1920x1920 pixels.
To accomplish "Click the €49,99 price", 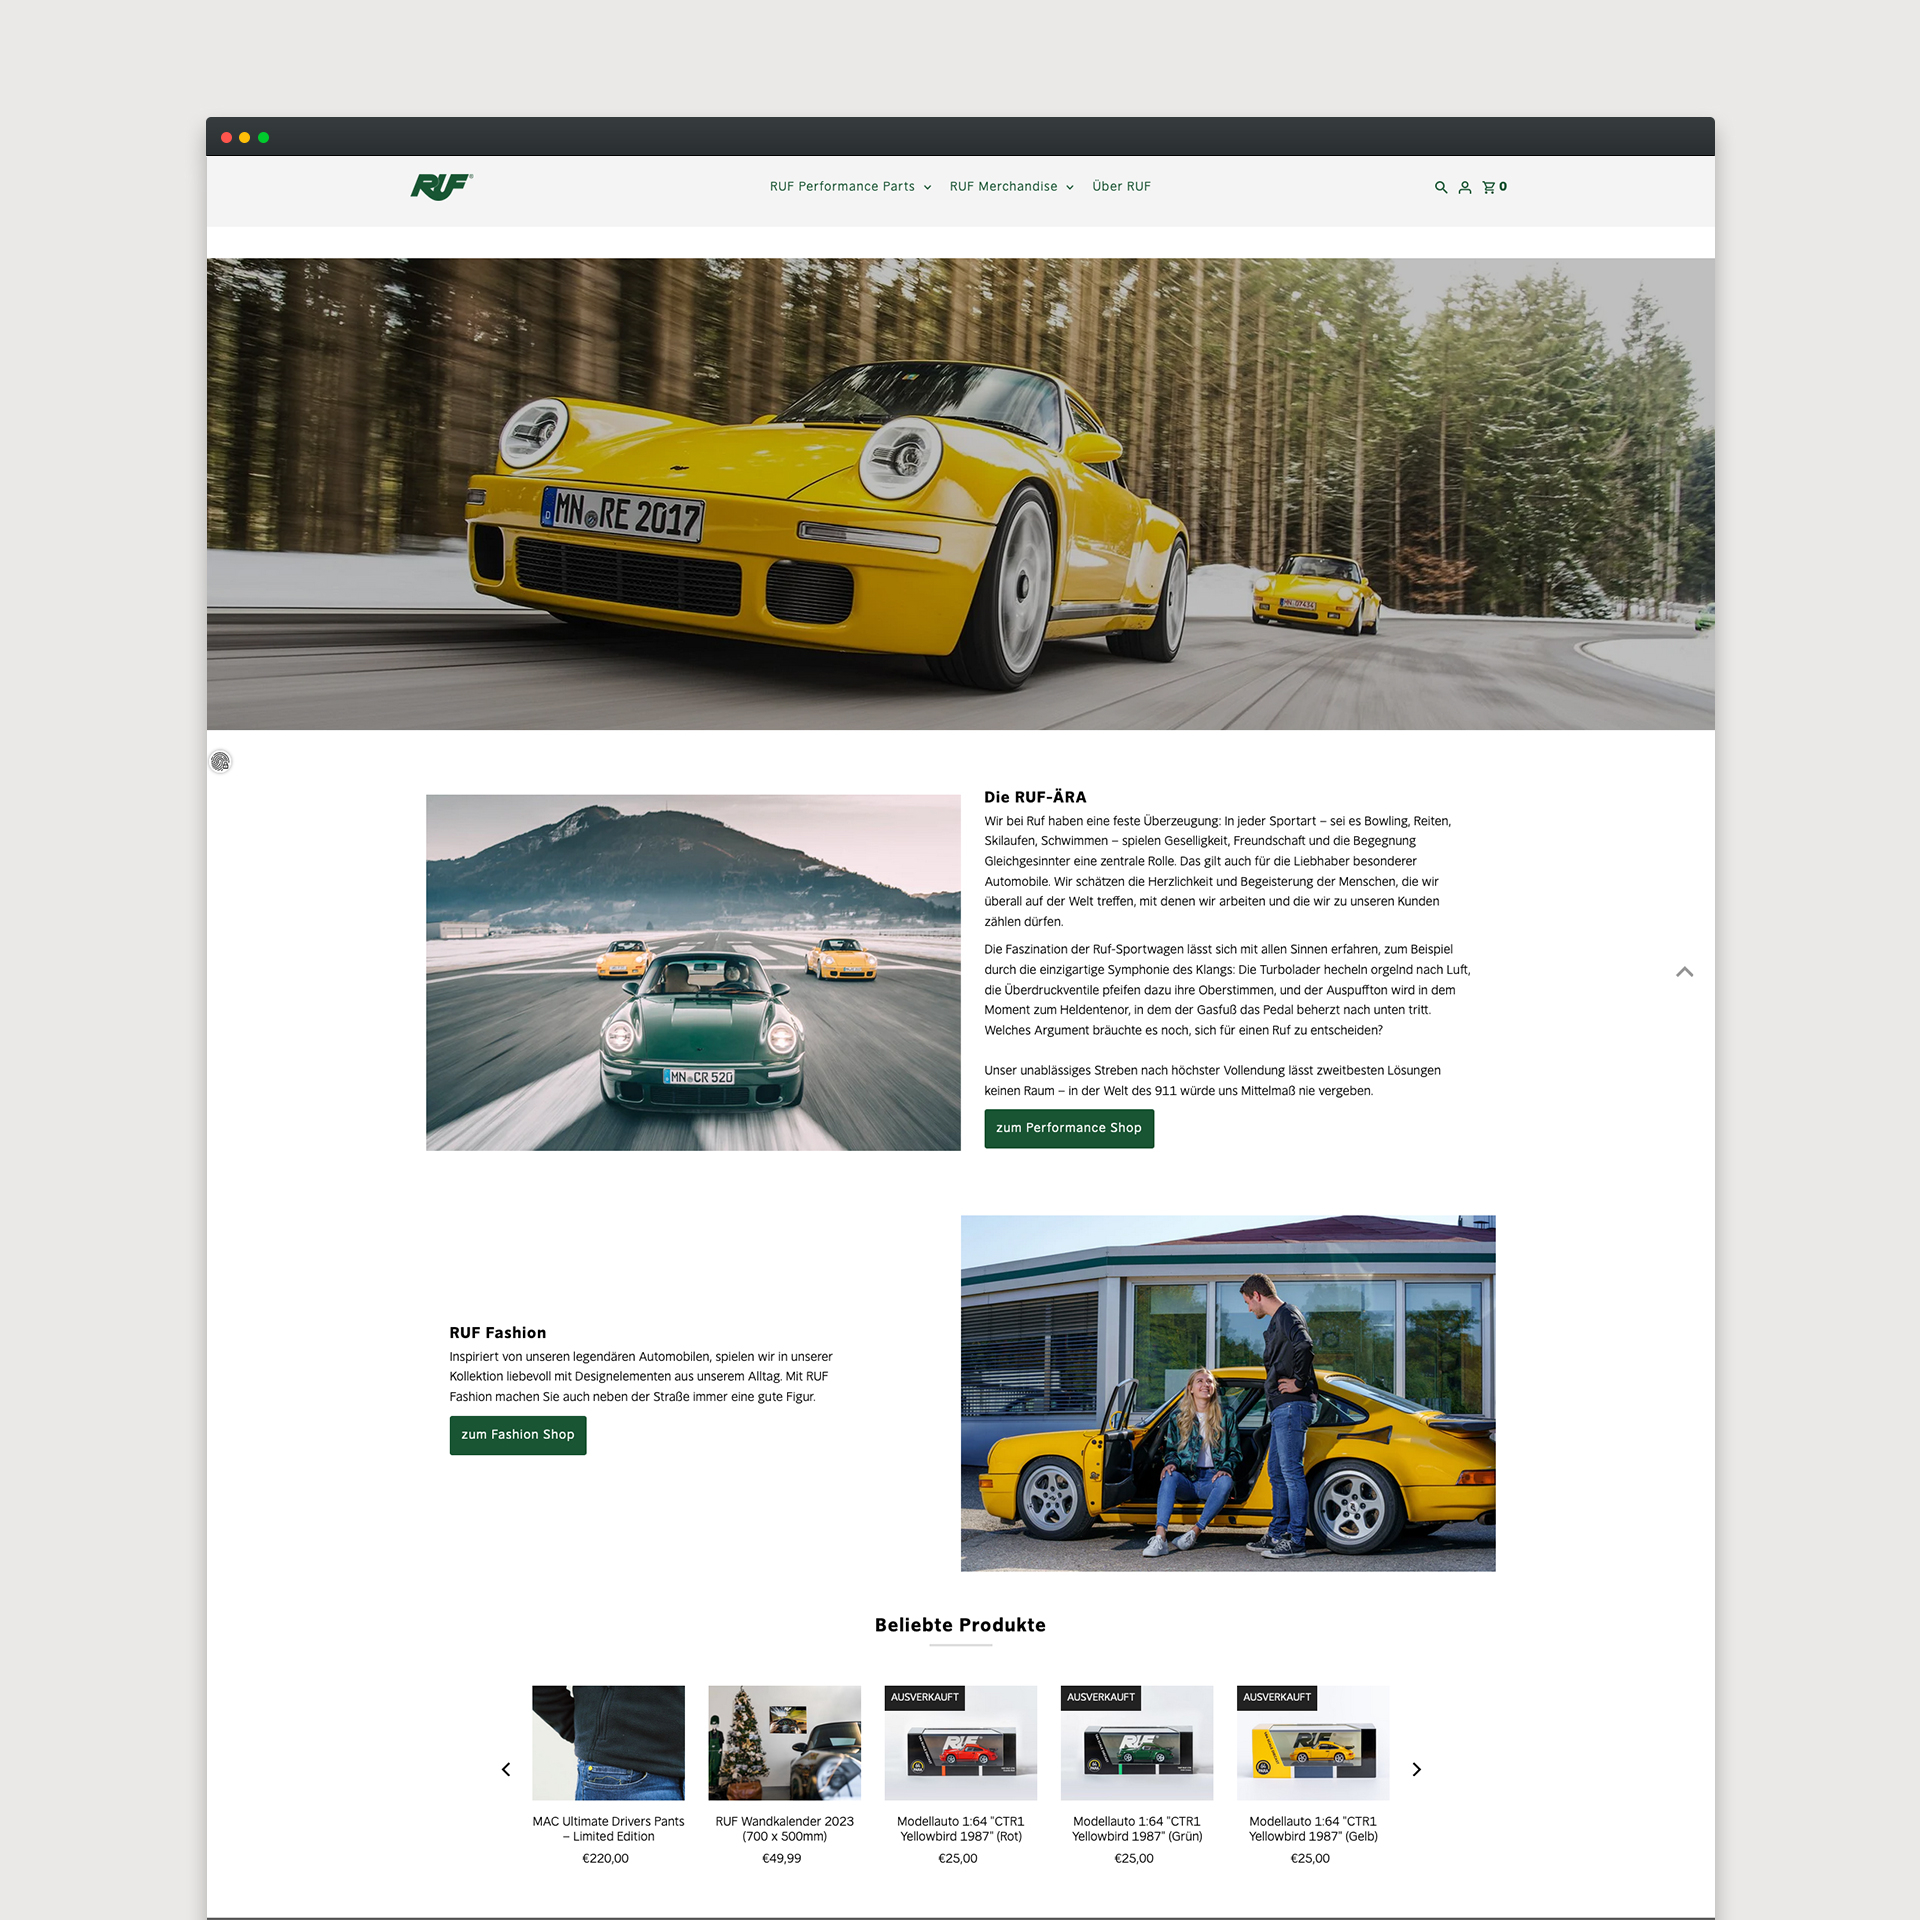I will coord(782,1858).
